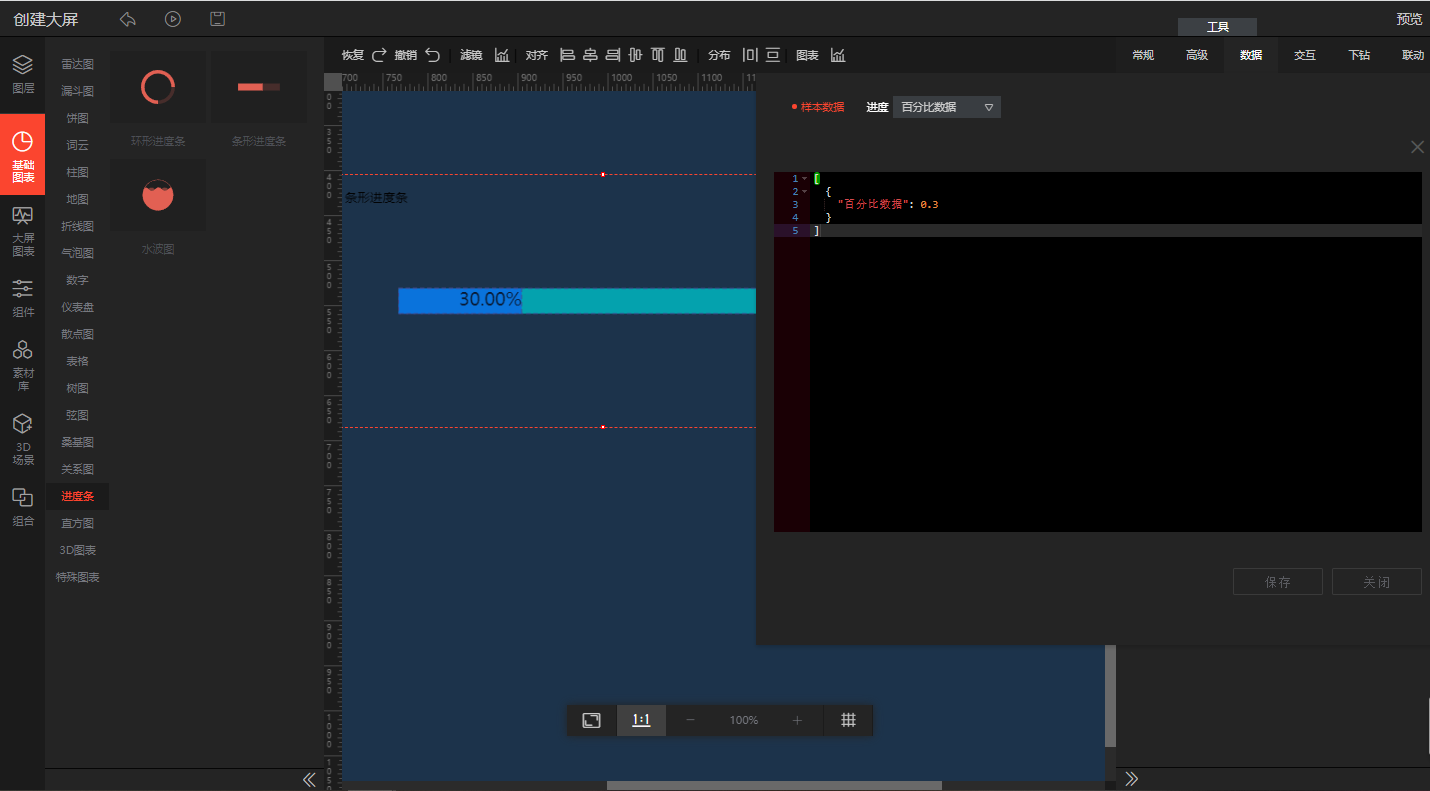Open the 大屏图表 sidebar section
This screenshot has width=1430, height=791.
23,231
